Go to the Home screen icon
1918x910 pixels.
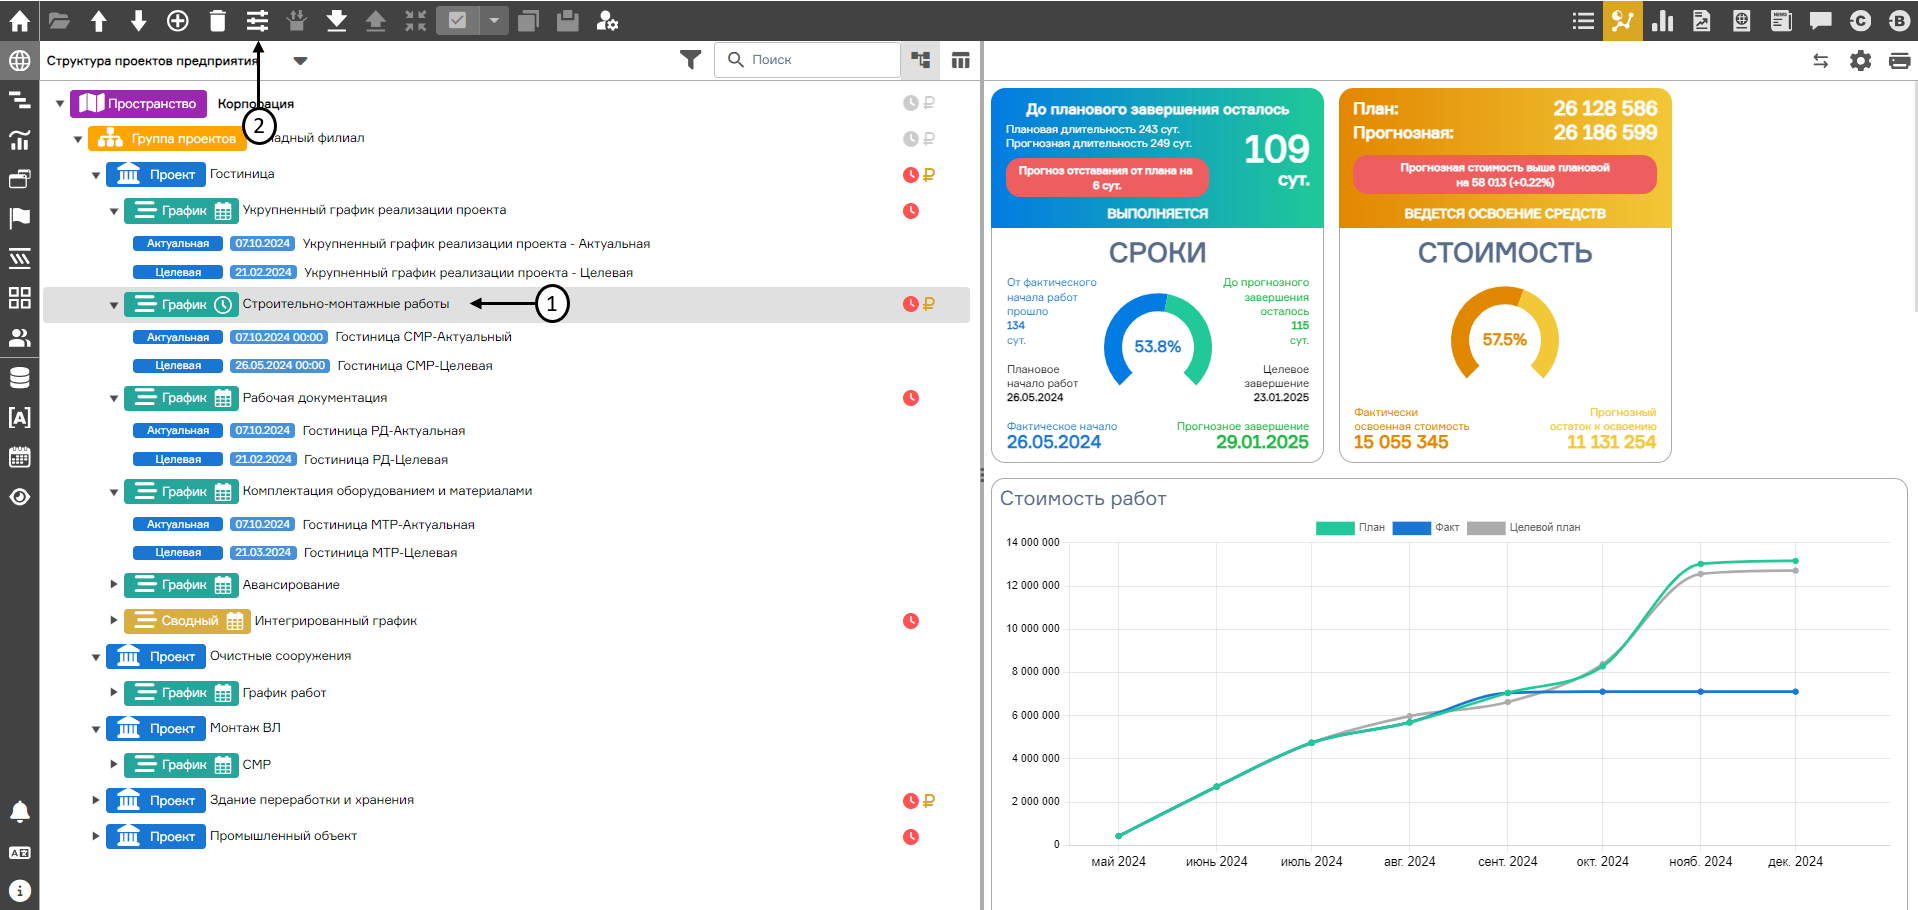(19, 20)
